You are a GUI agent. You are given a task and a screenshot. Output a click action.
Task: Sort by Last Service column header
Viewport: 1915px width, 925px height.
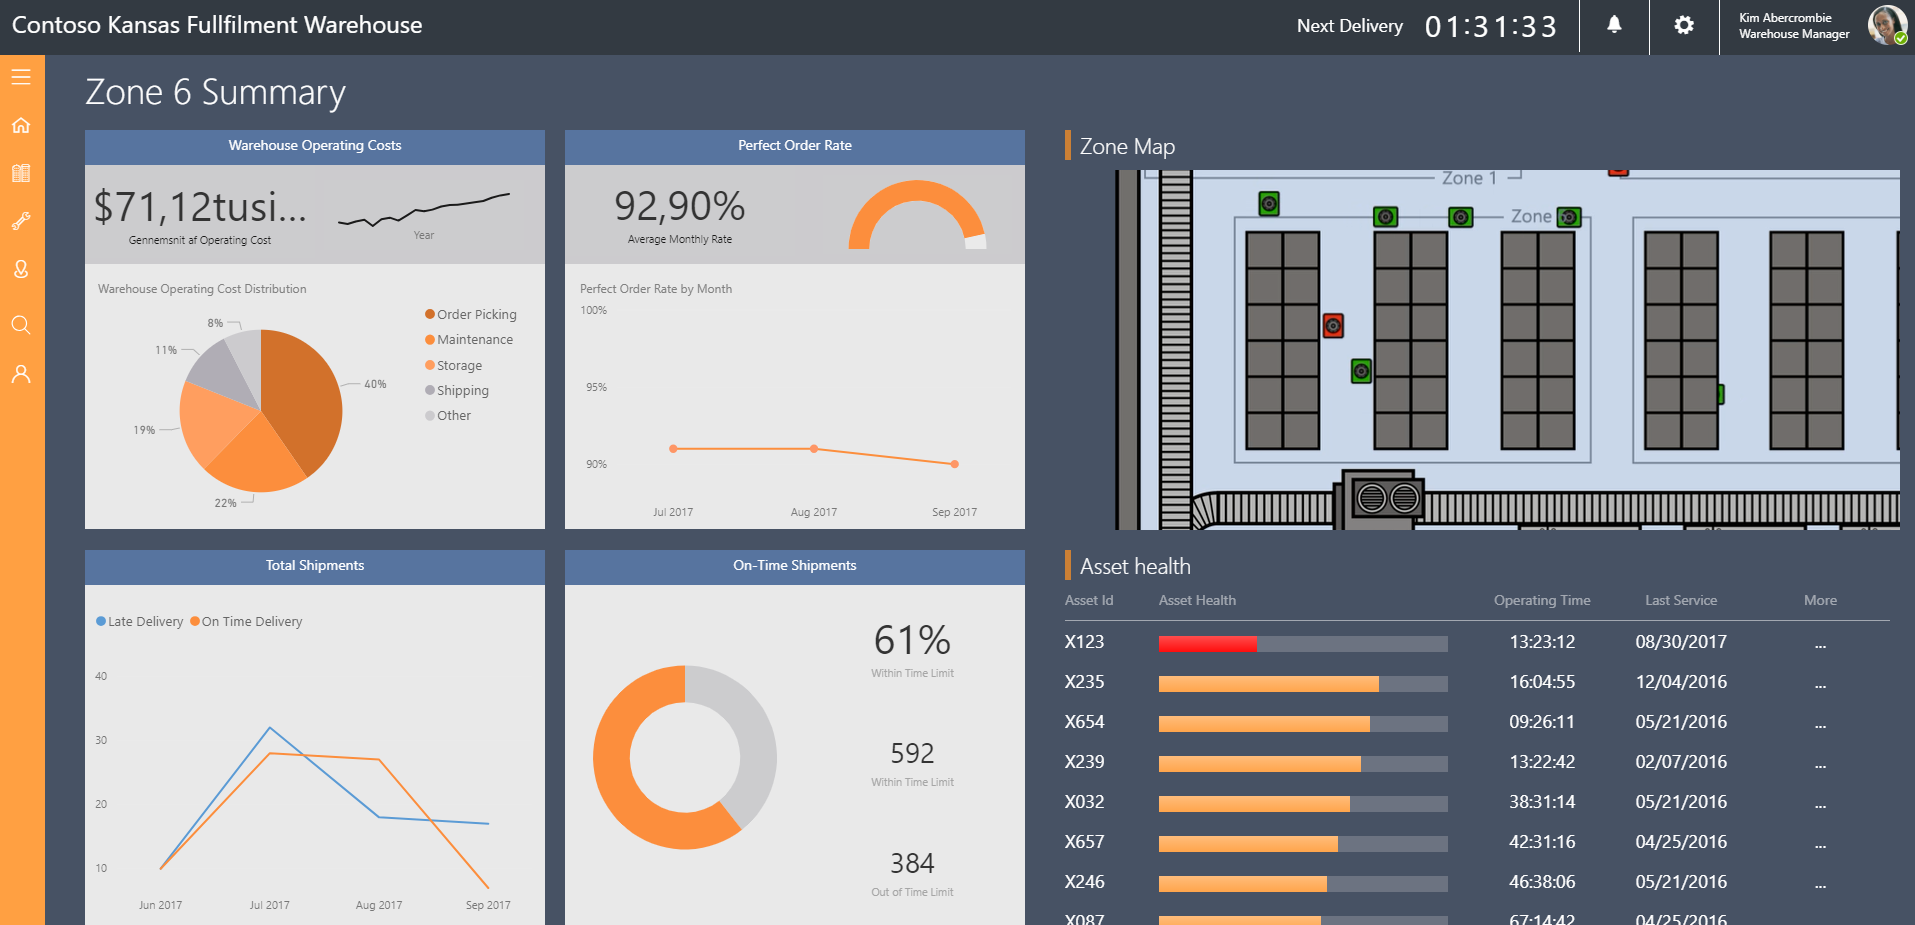[x=1681, y=600]
